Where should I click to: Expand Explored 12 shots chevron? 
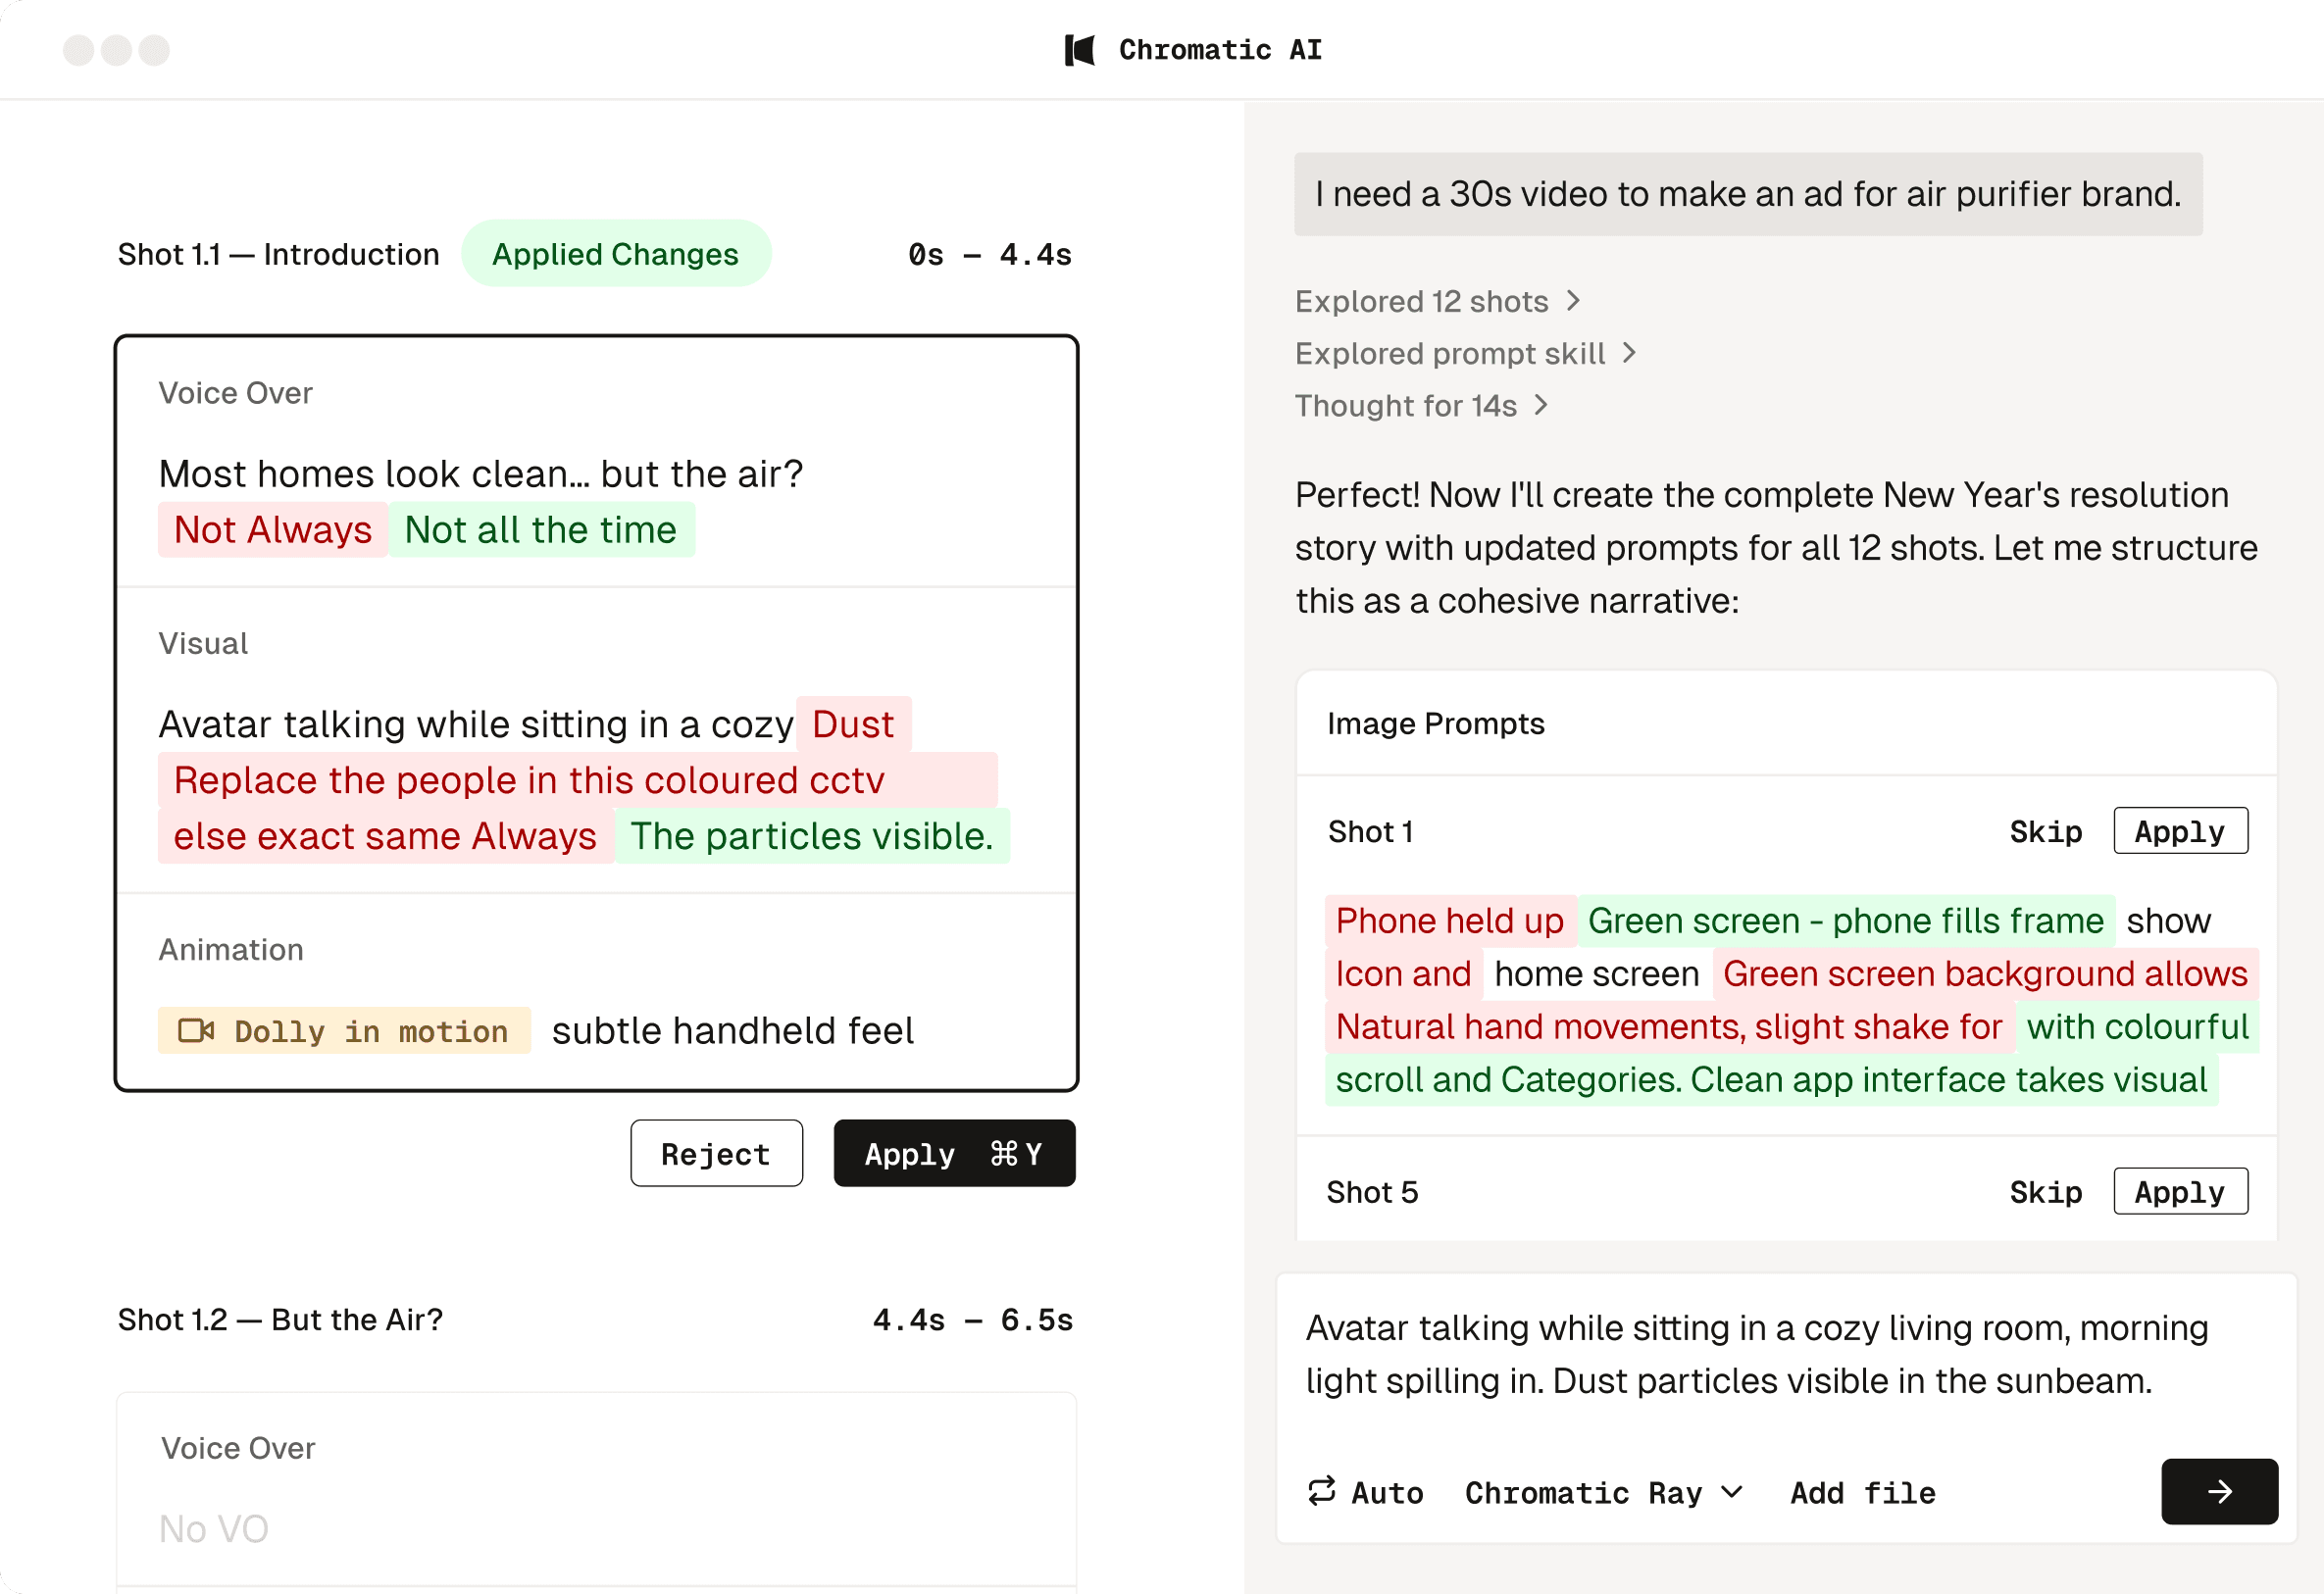pos(1573,301)
